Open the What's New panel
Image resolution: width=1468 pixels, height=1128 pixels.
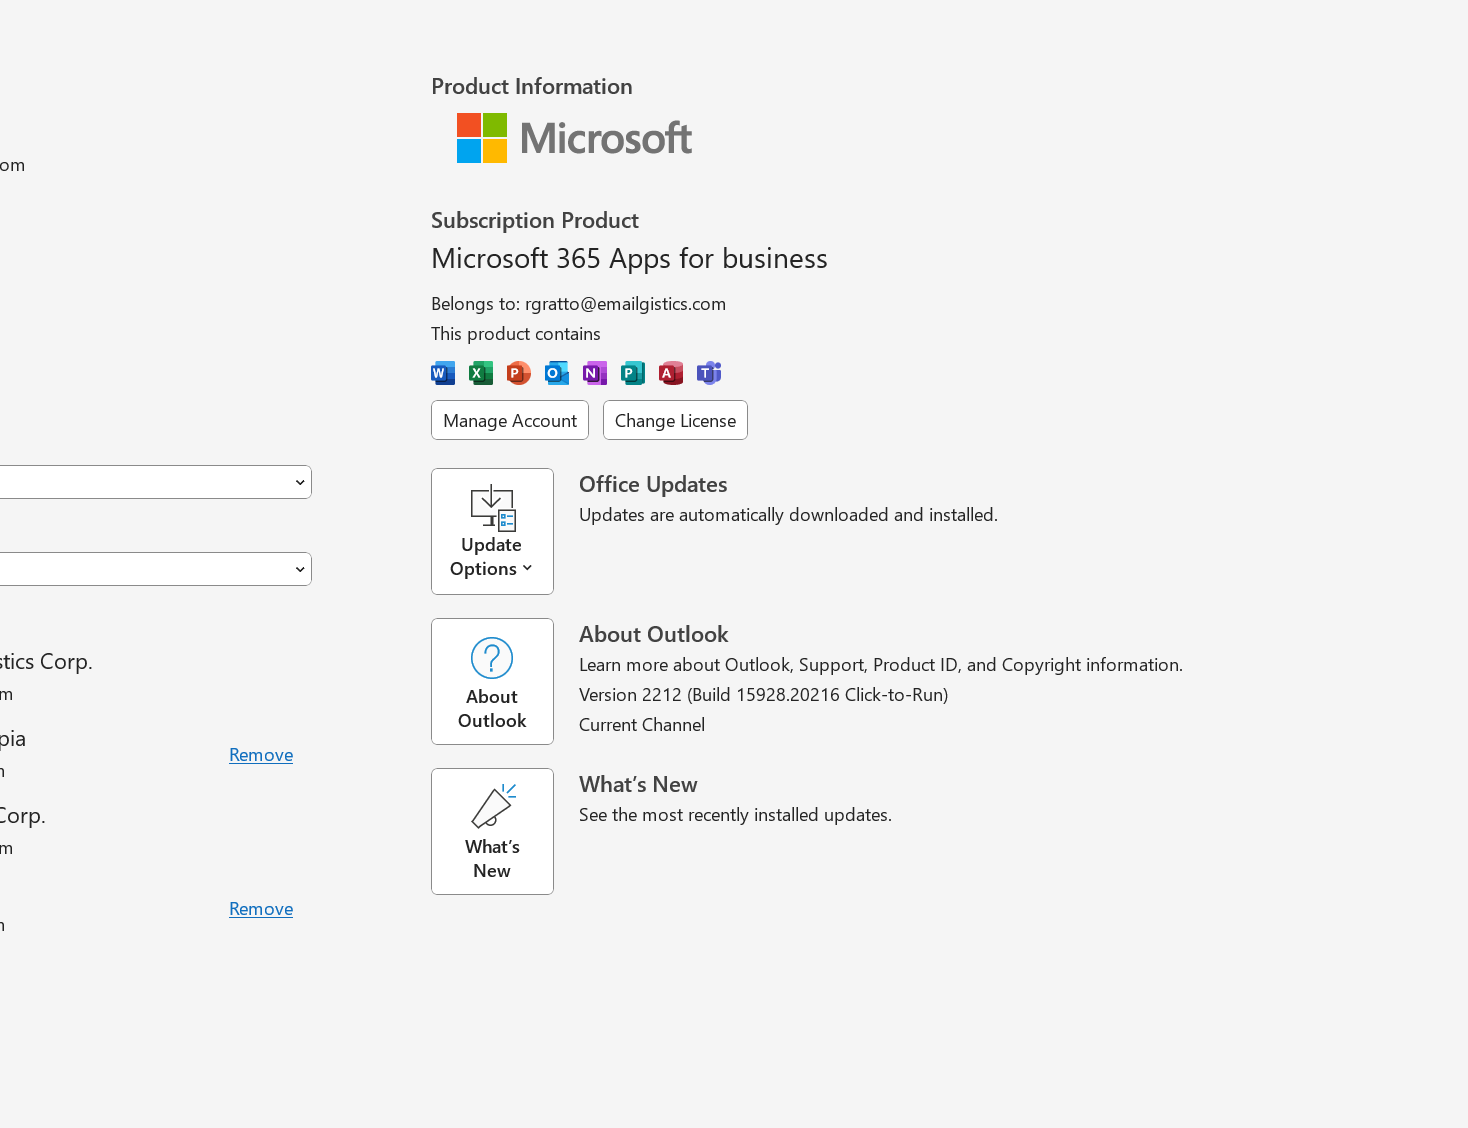coord(491,831)
